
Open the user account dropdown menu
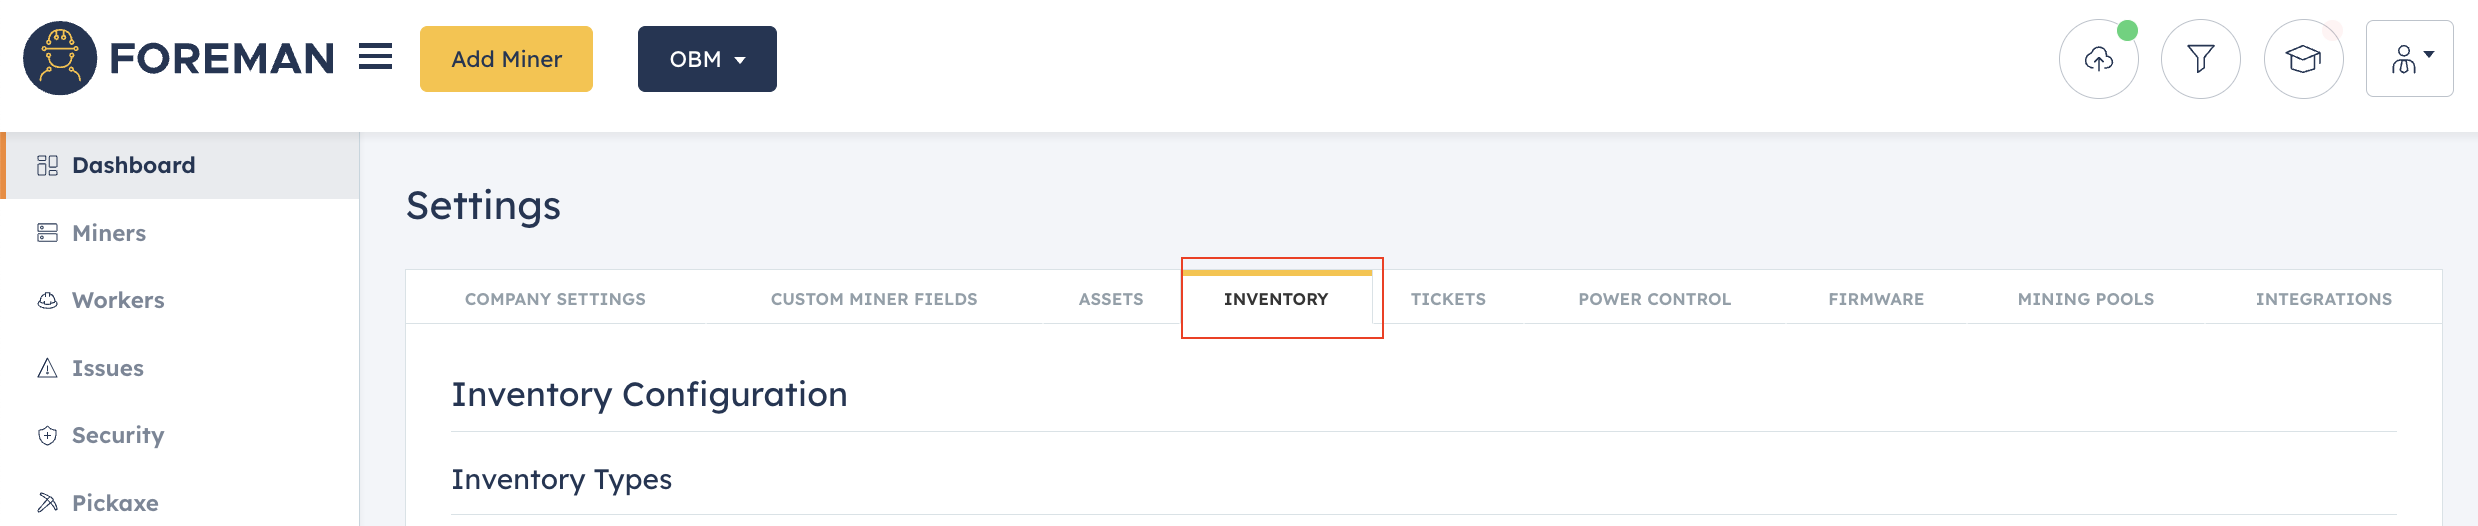[x=2410, y=59]
